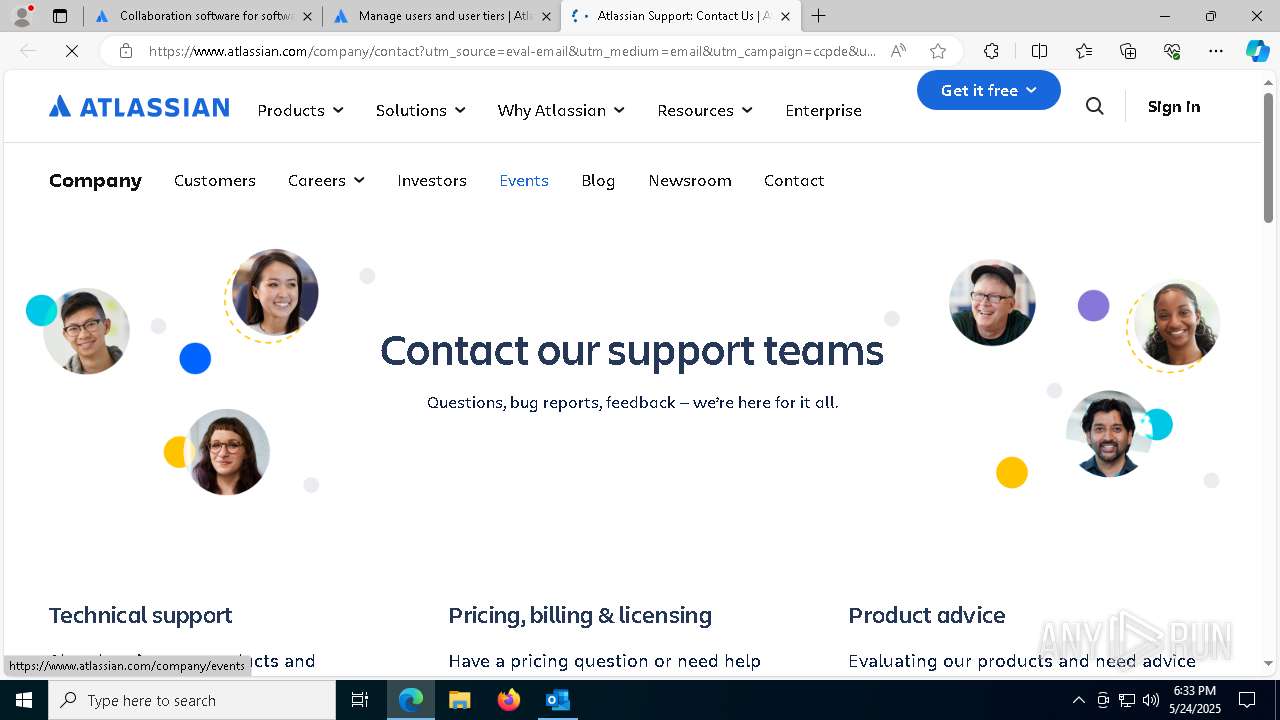Click Sign in
Image resolution: width=1280 pixels, height=720 pixels.
pyautogui.click(x=1174, y=107)
